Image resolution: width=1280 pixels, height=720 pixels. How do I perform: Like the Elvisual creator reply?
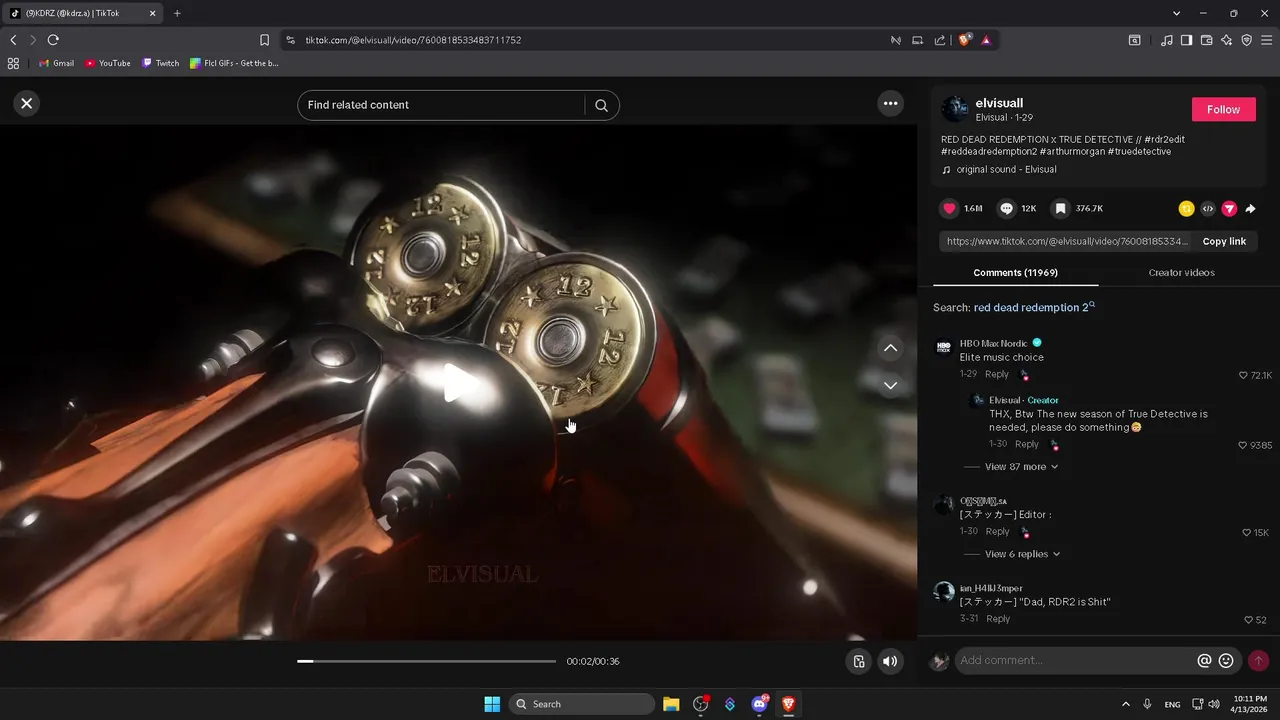point(1243,445)
